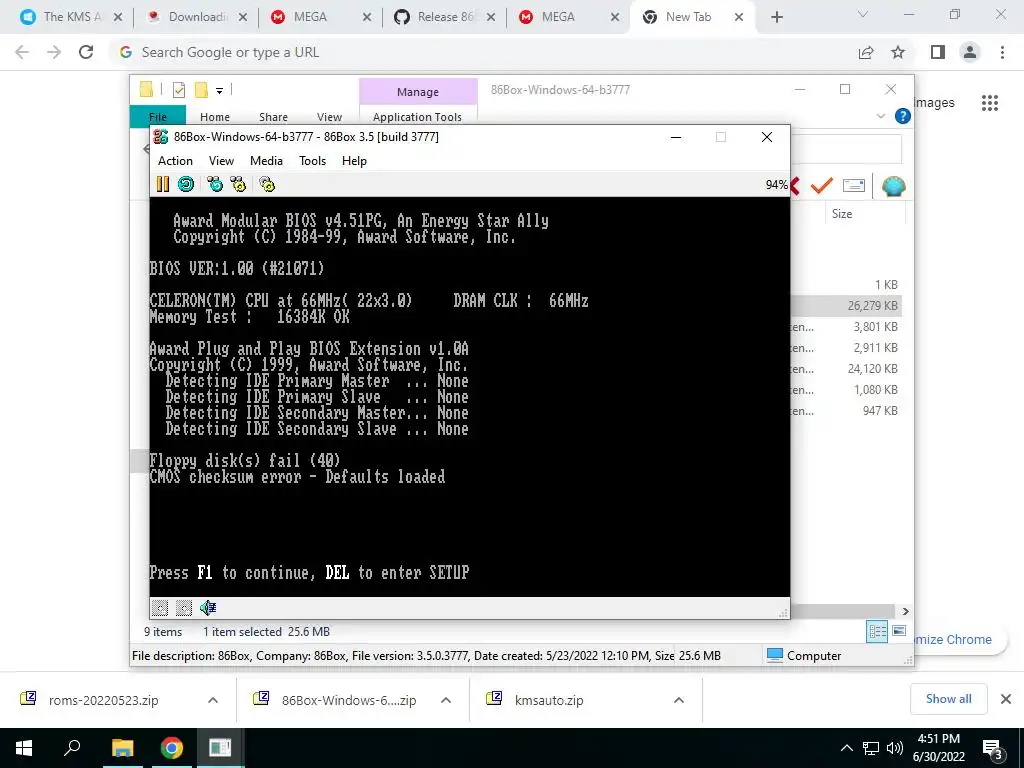Viewport: 1024px width, 768px height.
Task: Open the Media menu in 86Box
Action: [x=266, y=161]
